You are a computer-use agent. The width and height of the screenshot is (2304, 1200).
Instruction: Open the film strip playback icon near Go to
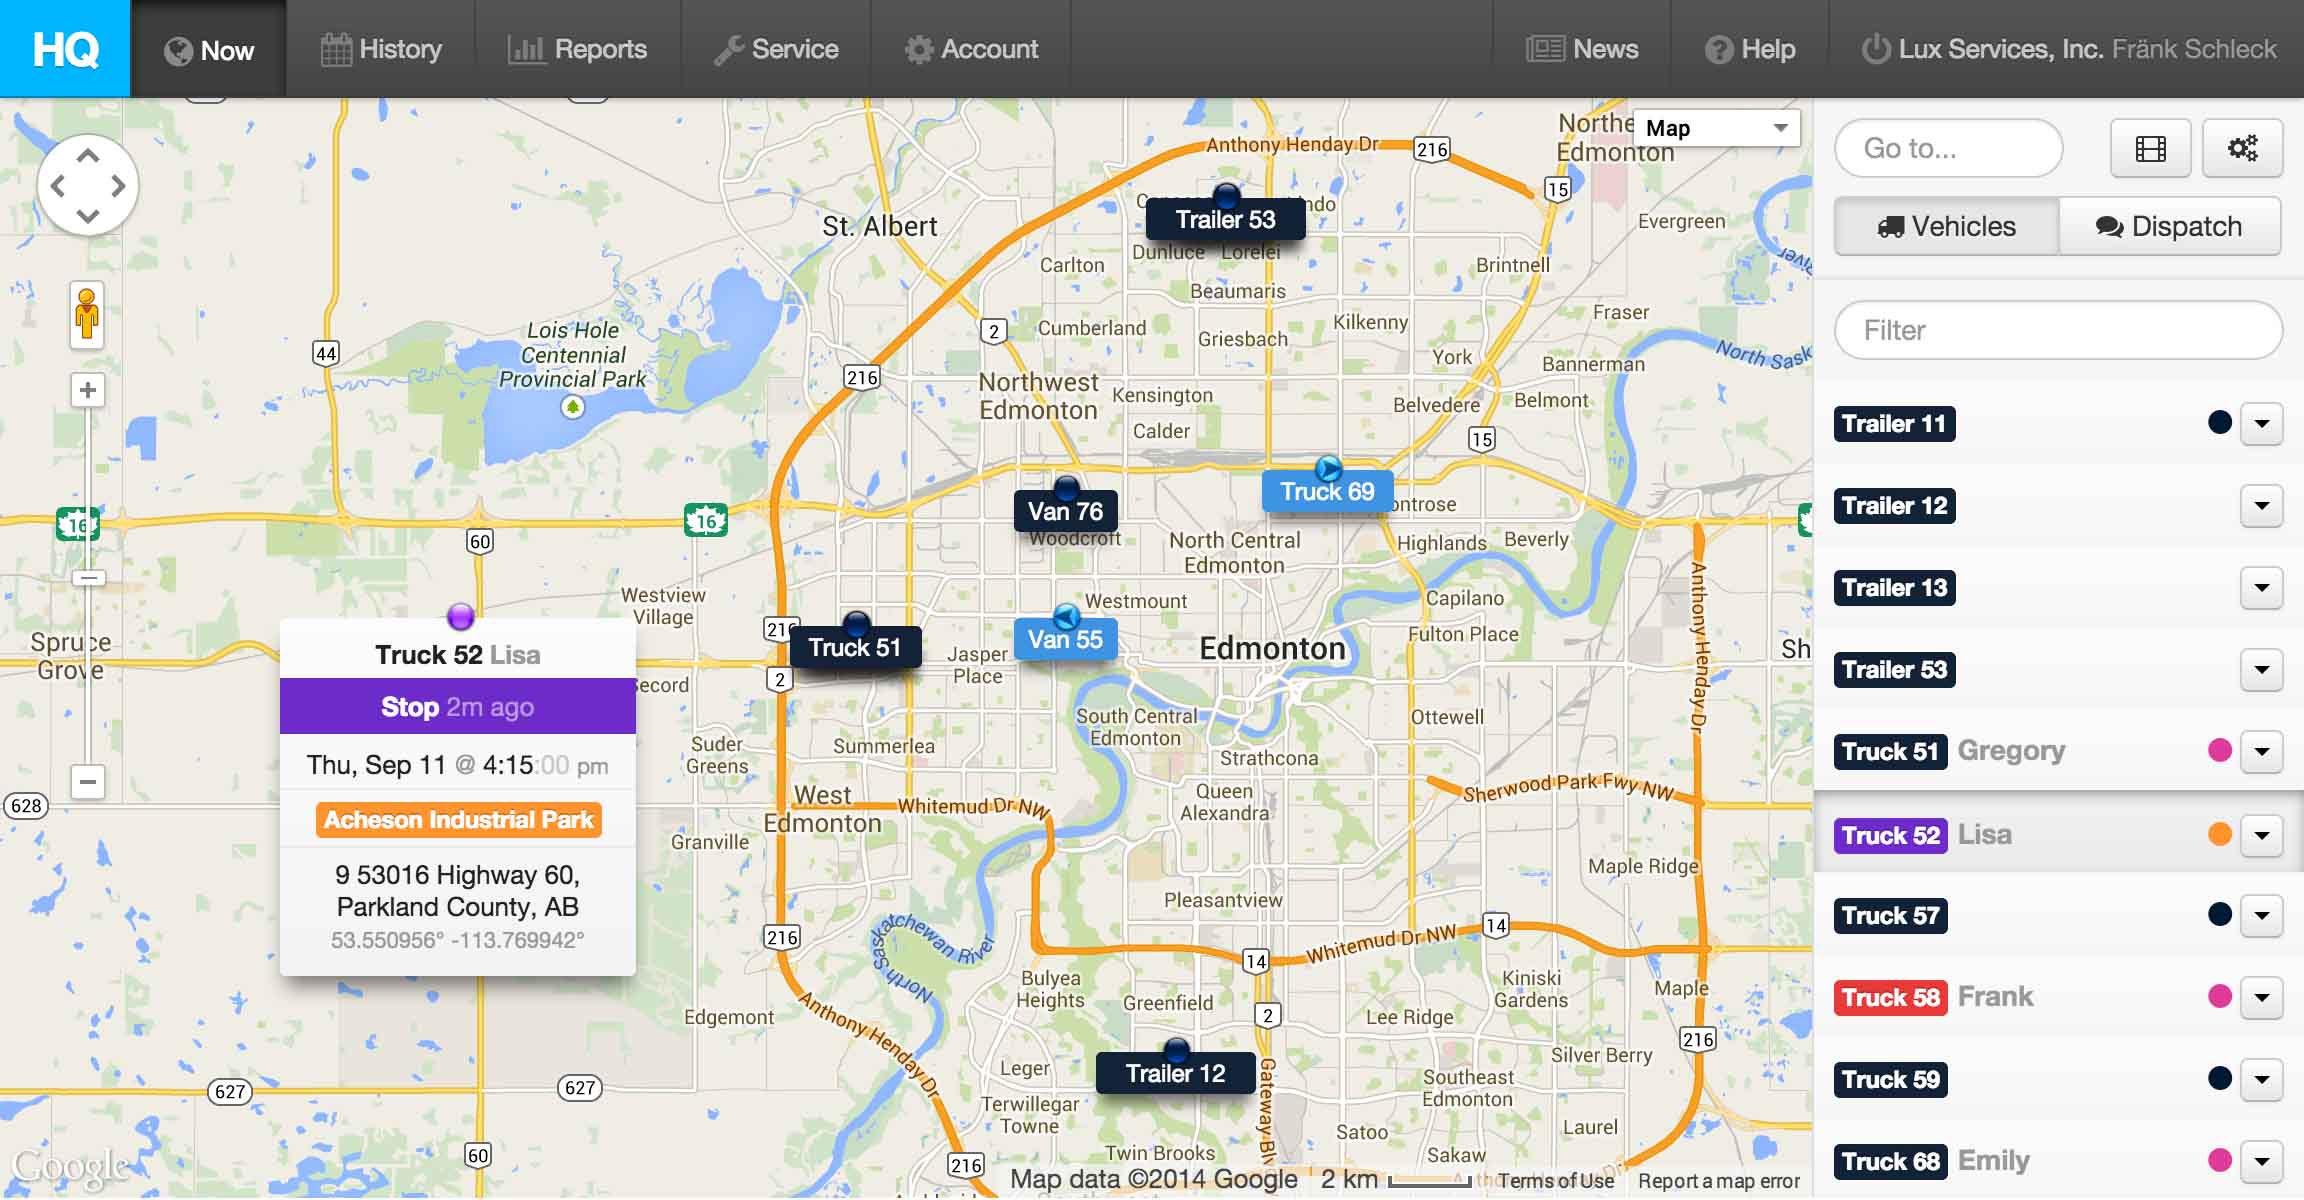(x=2150, y=148)
